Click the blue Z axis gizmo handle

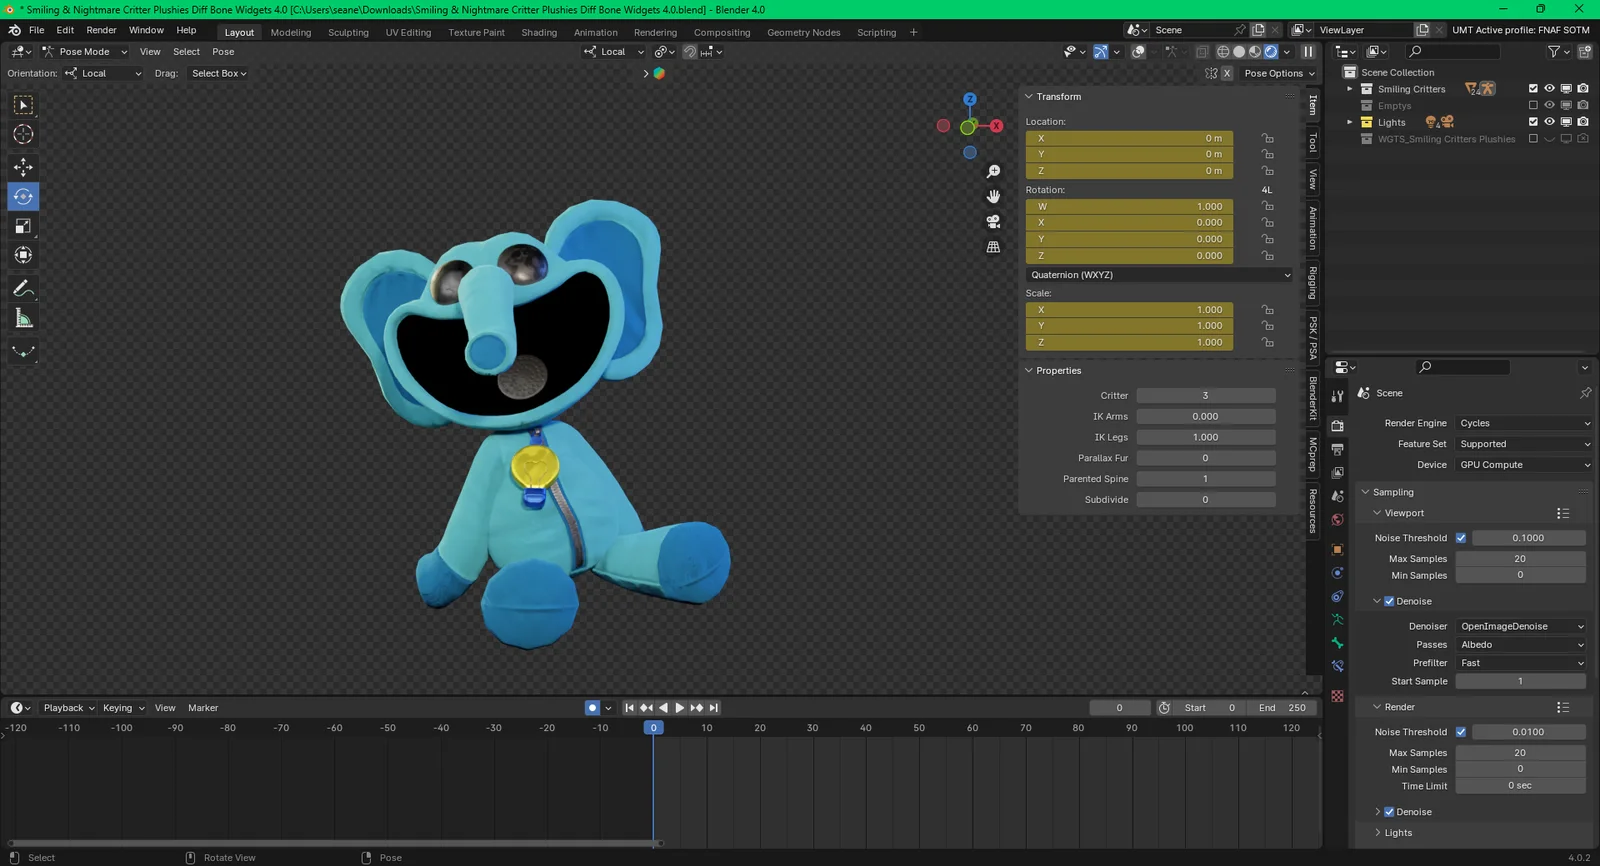(969, 99)
